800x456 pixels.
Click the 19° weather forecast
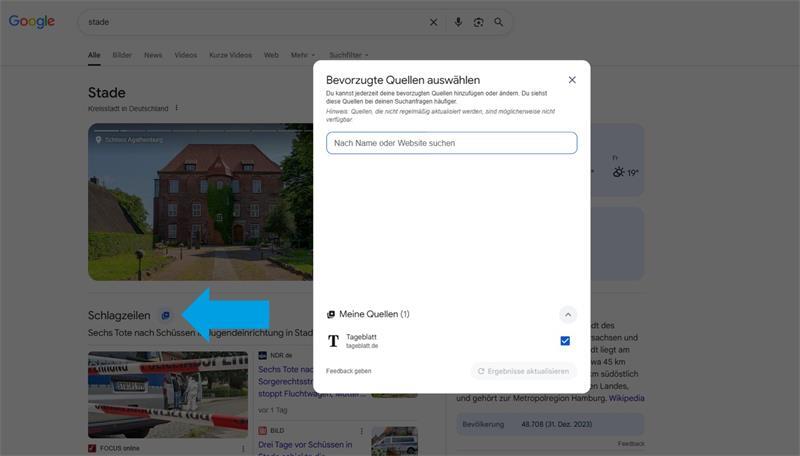[x=626, y=172]
